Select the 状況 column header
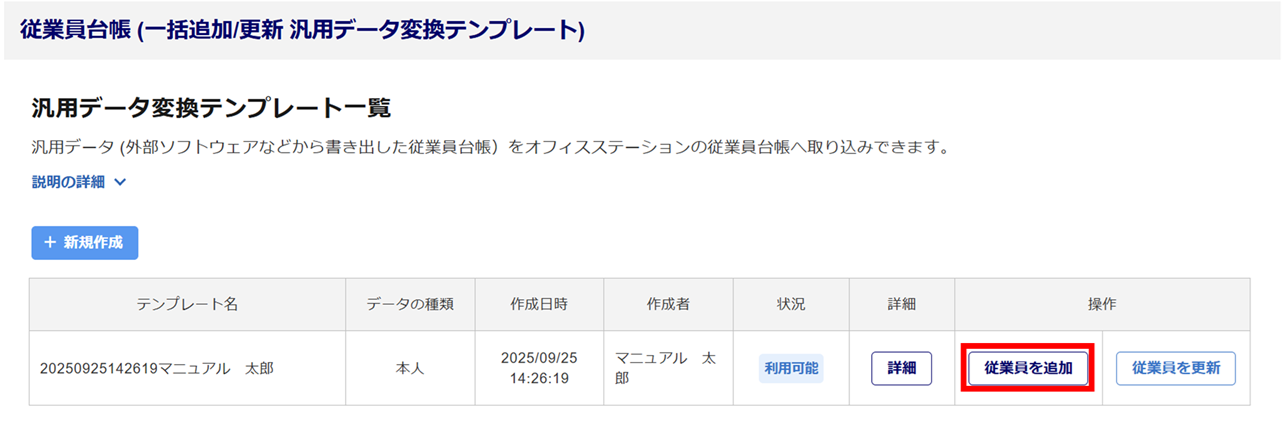This screenshot has height=421, width=1282. (791, 304)
